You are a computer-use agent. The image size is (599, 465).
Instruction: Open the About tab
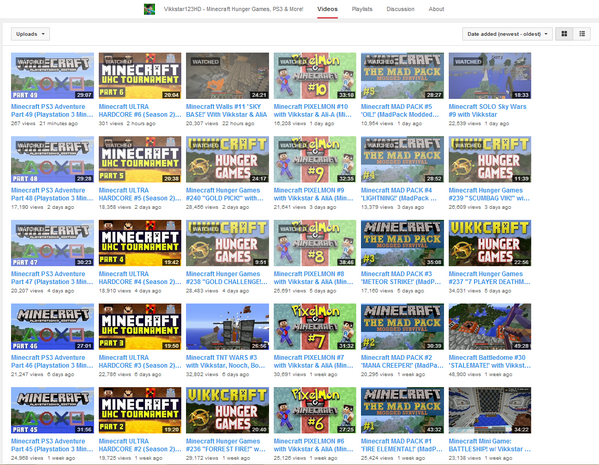(436, 9)
